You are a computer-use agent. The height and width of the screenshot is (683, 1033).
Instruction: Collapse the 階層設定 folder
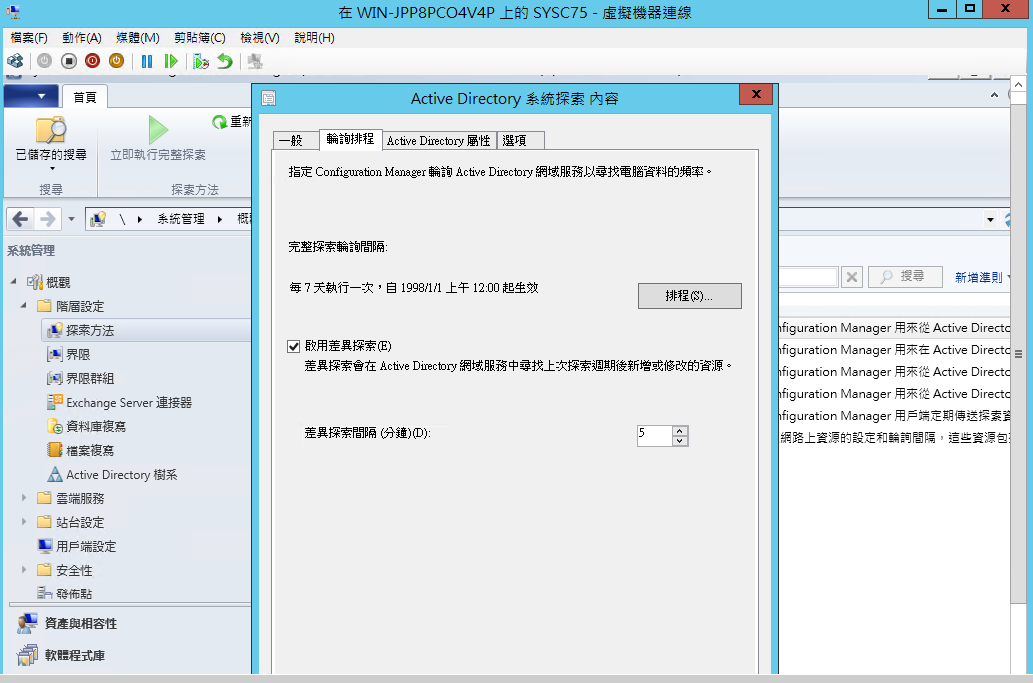tap(24, 306)
